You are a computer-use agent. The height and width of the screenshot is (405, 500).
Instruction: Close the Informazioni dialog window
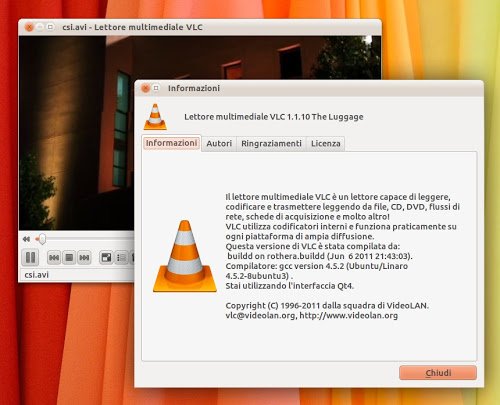click(x=145, y=88)
